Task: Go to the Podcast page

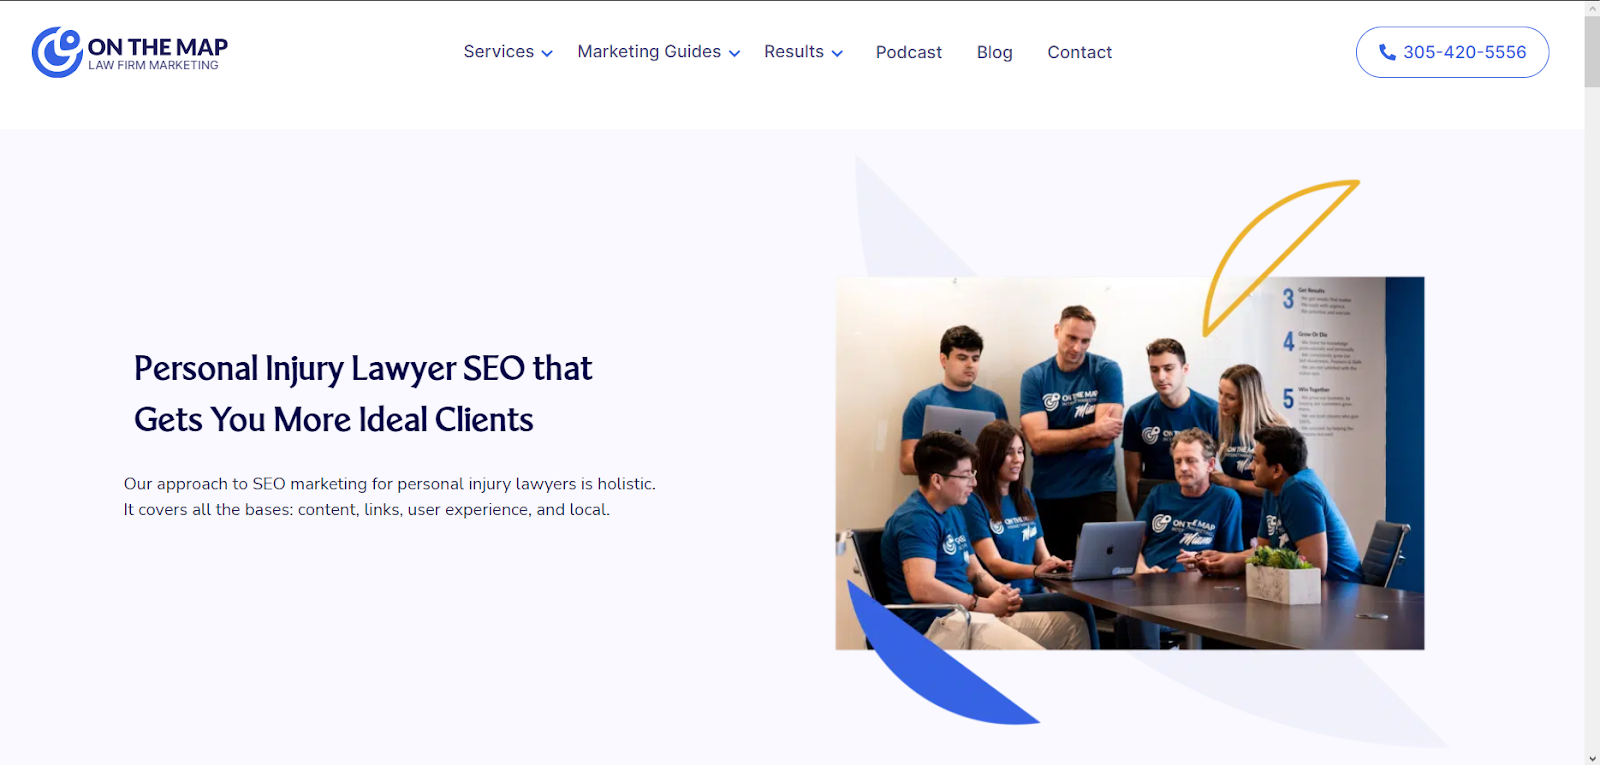Action: tap(908, 52)
